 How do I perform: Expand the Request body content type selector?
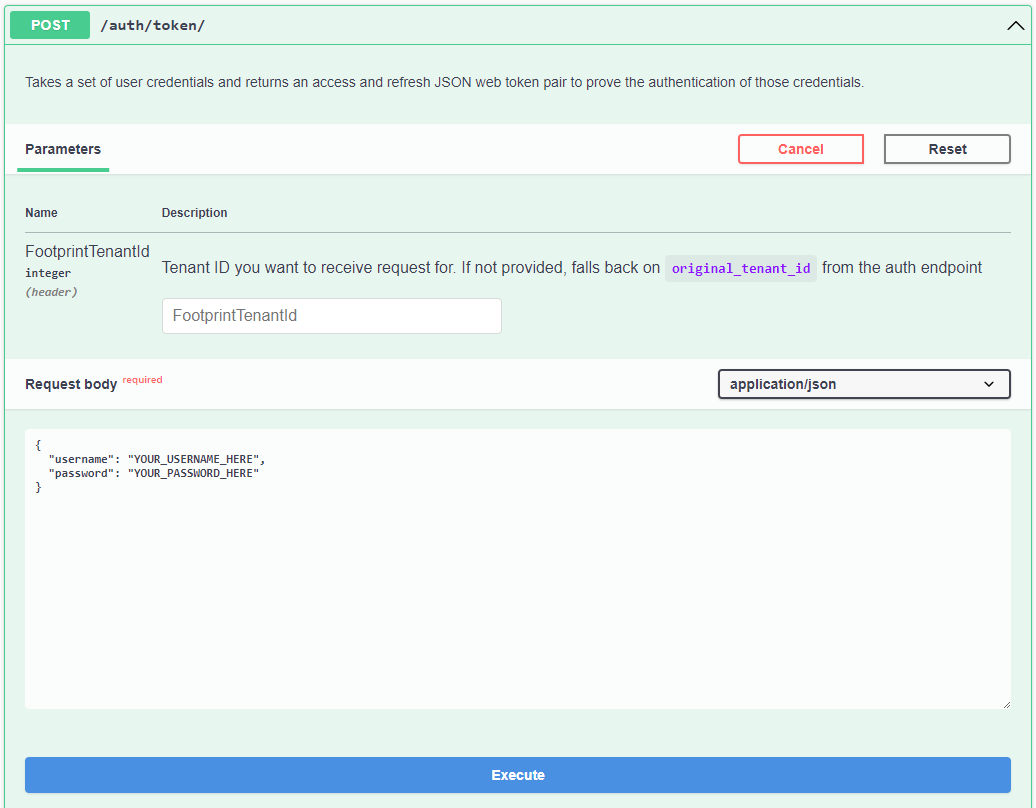pyautogui.click(x=863, y=383)
